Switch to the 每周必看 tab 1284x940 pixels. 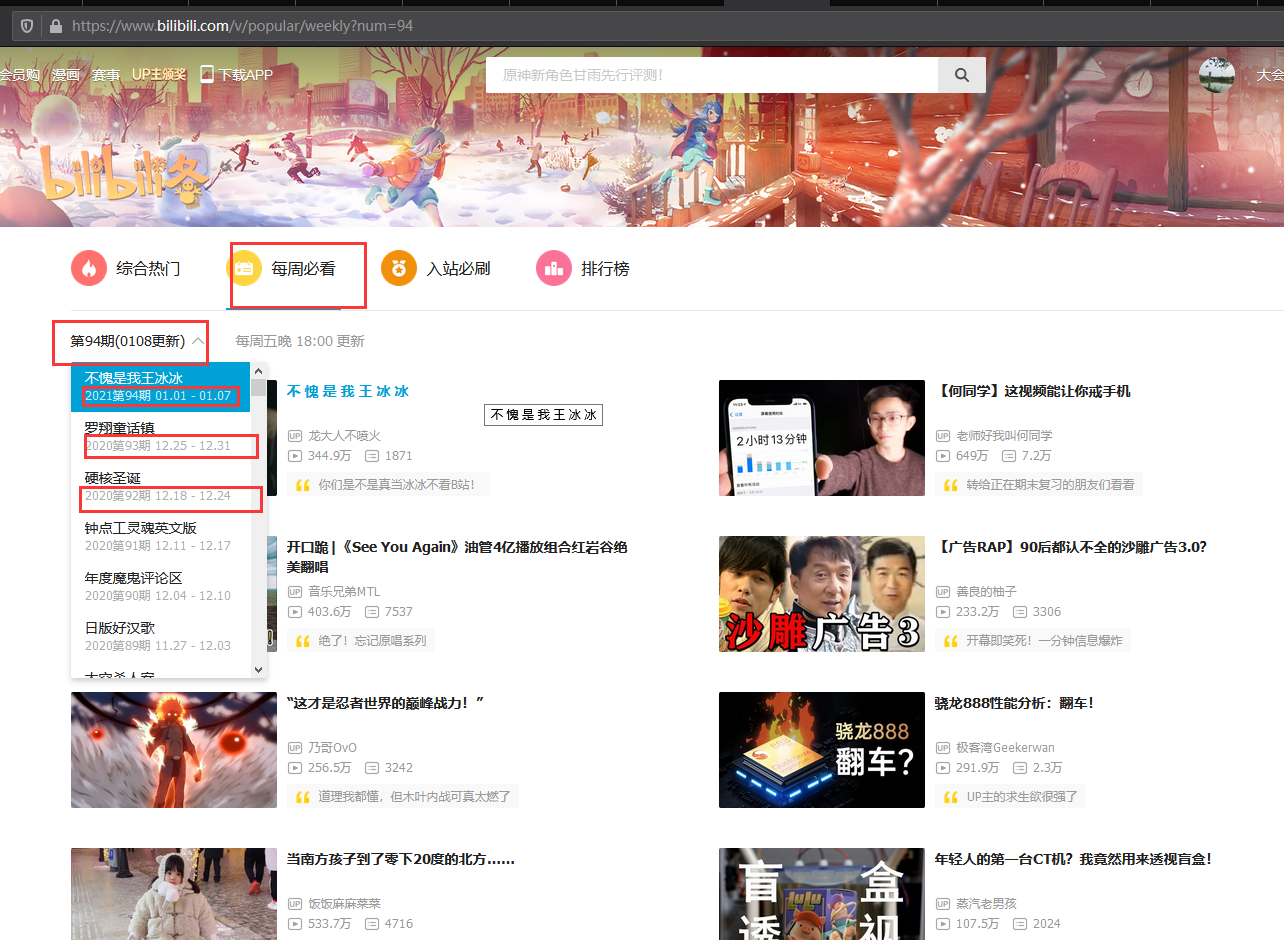click(281, 269)
